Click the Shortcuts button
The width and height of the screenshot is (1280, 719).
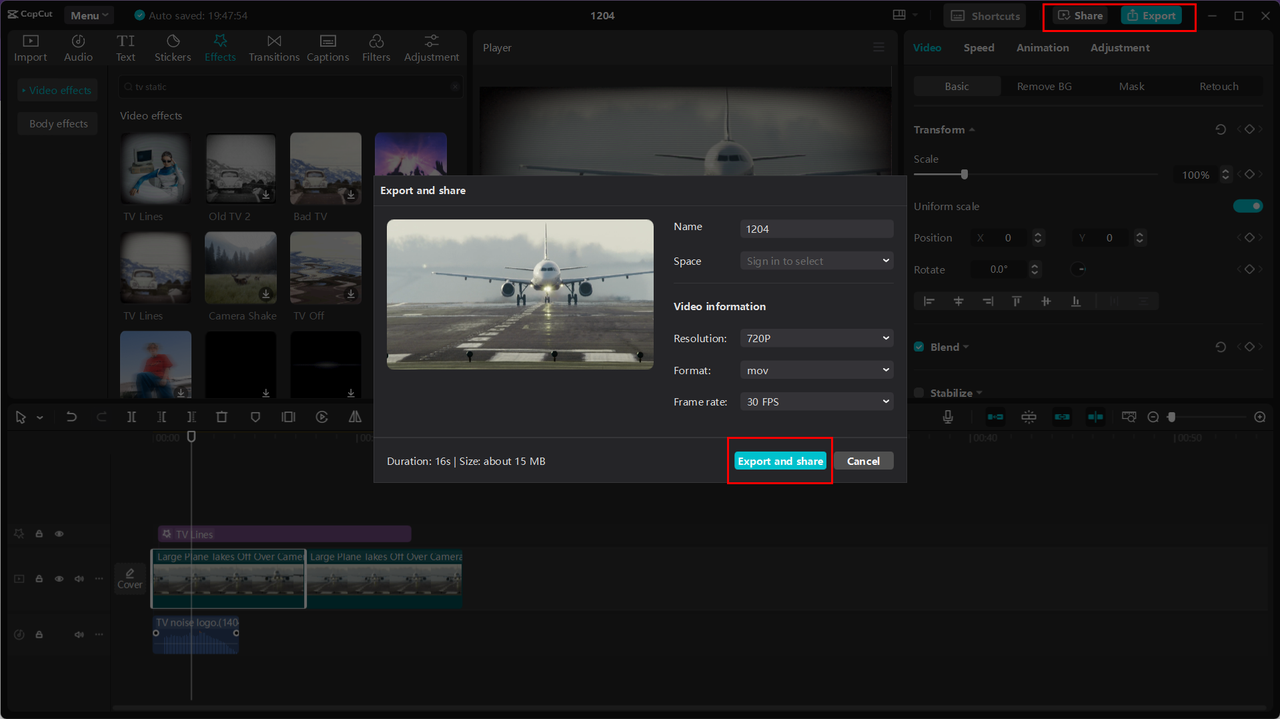click(986, 15)
